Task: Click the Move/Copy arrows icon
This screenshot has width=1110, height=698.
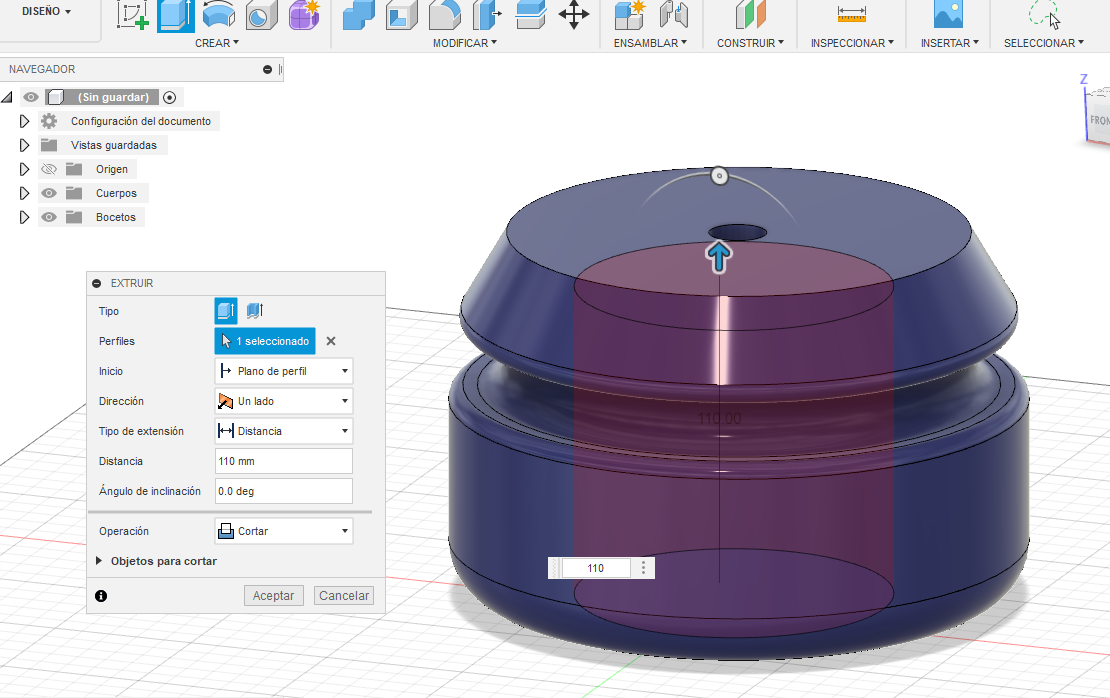Action: 573,14
